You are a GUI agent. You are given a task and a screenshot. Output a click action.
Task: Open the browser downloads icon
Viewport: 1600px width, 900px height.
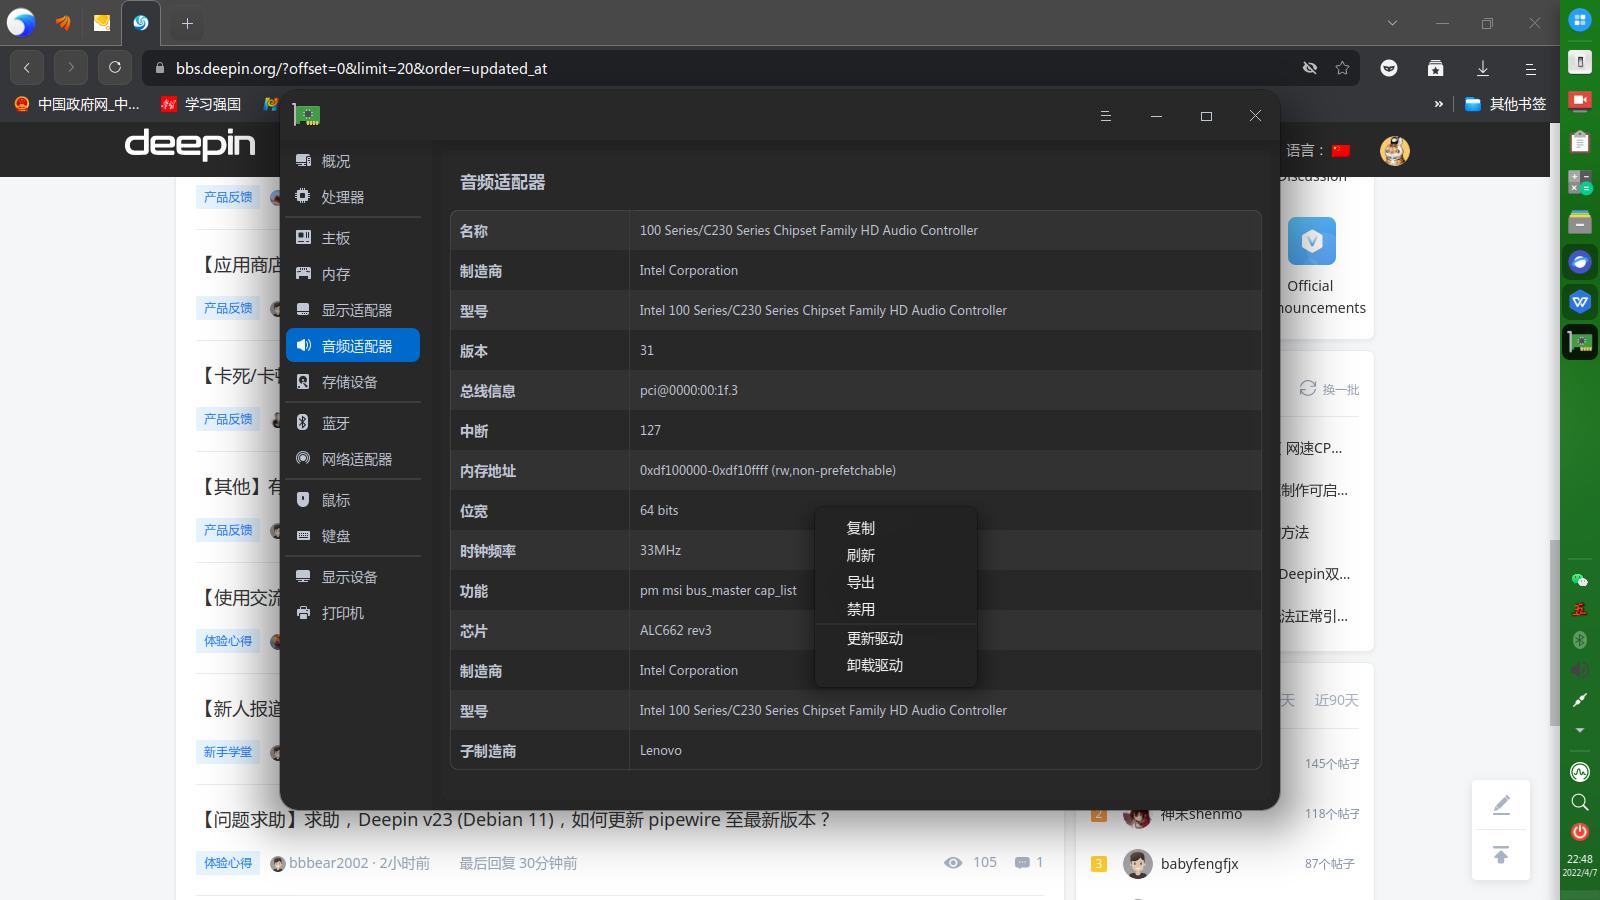(1483, 68)
